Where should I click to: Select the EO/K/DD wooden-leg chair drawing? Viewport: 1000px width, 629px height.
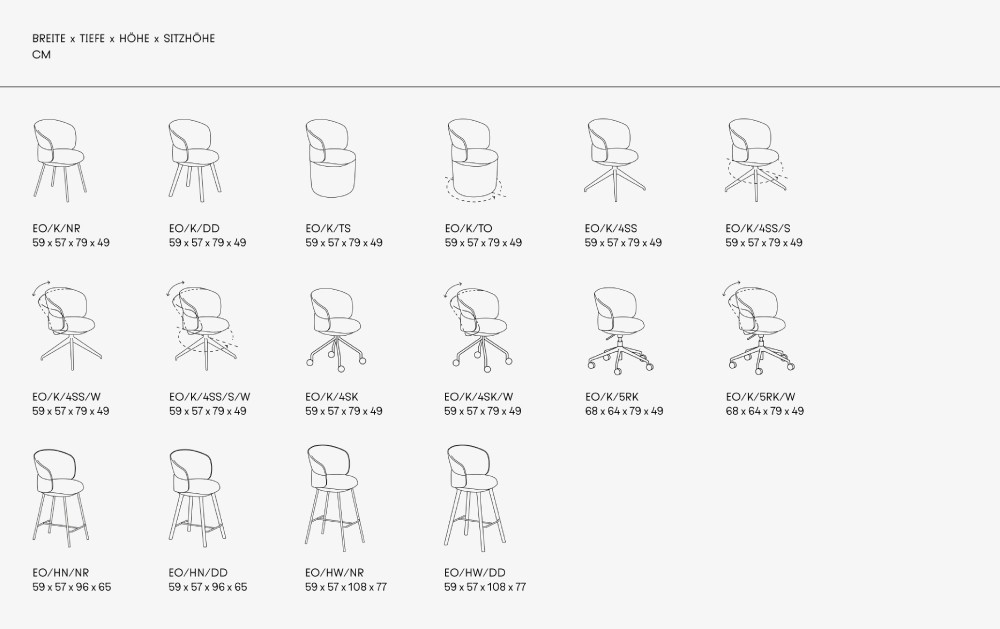coord(195,157)
